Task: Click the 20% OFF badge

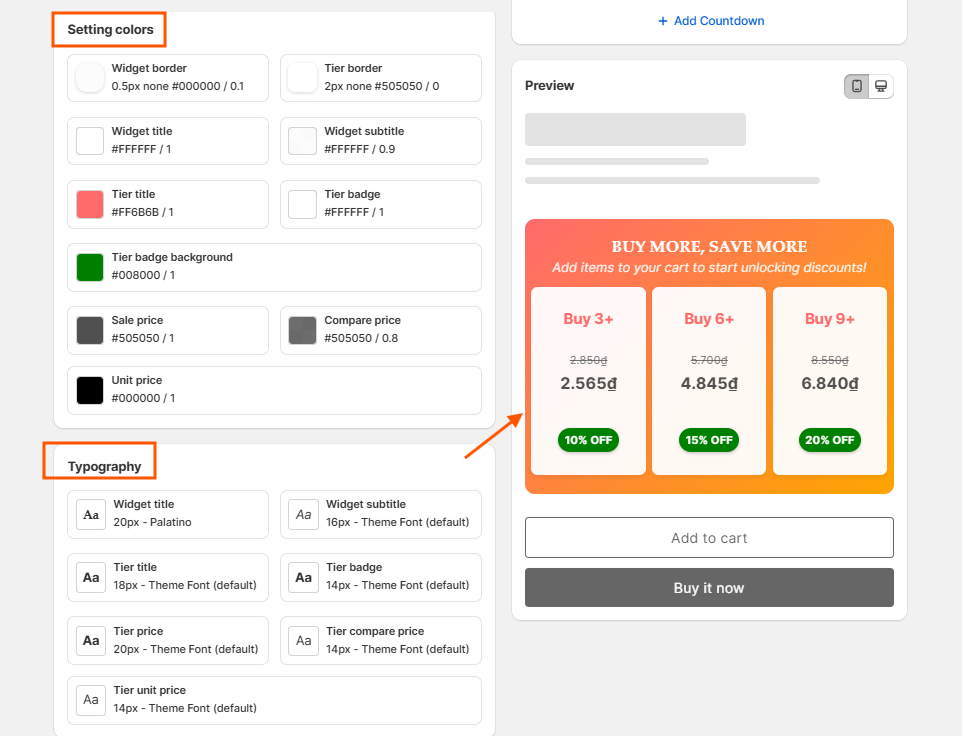Action: tap(830, 440)
